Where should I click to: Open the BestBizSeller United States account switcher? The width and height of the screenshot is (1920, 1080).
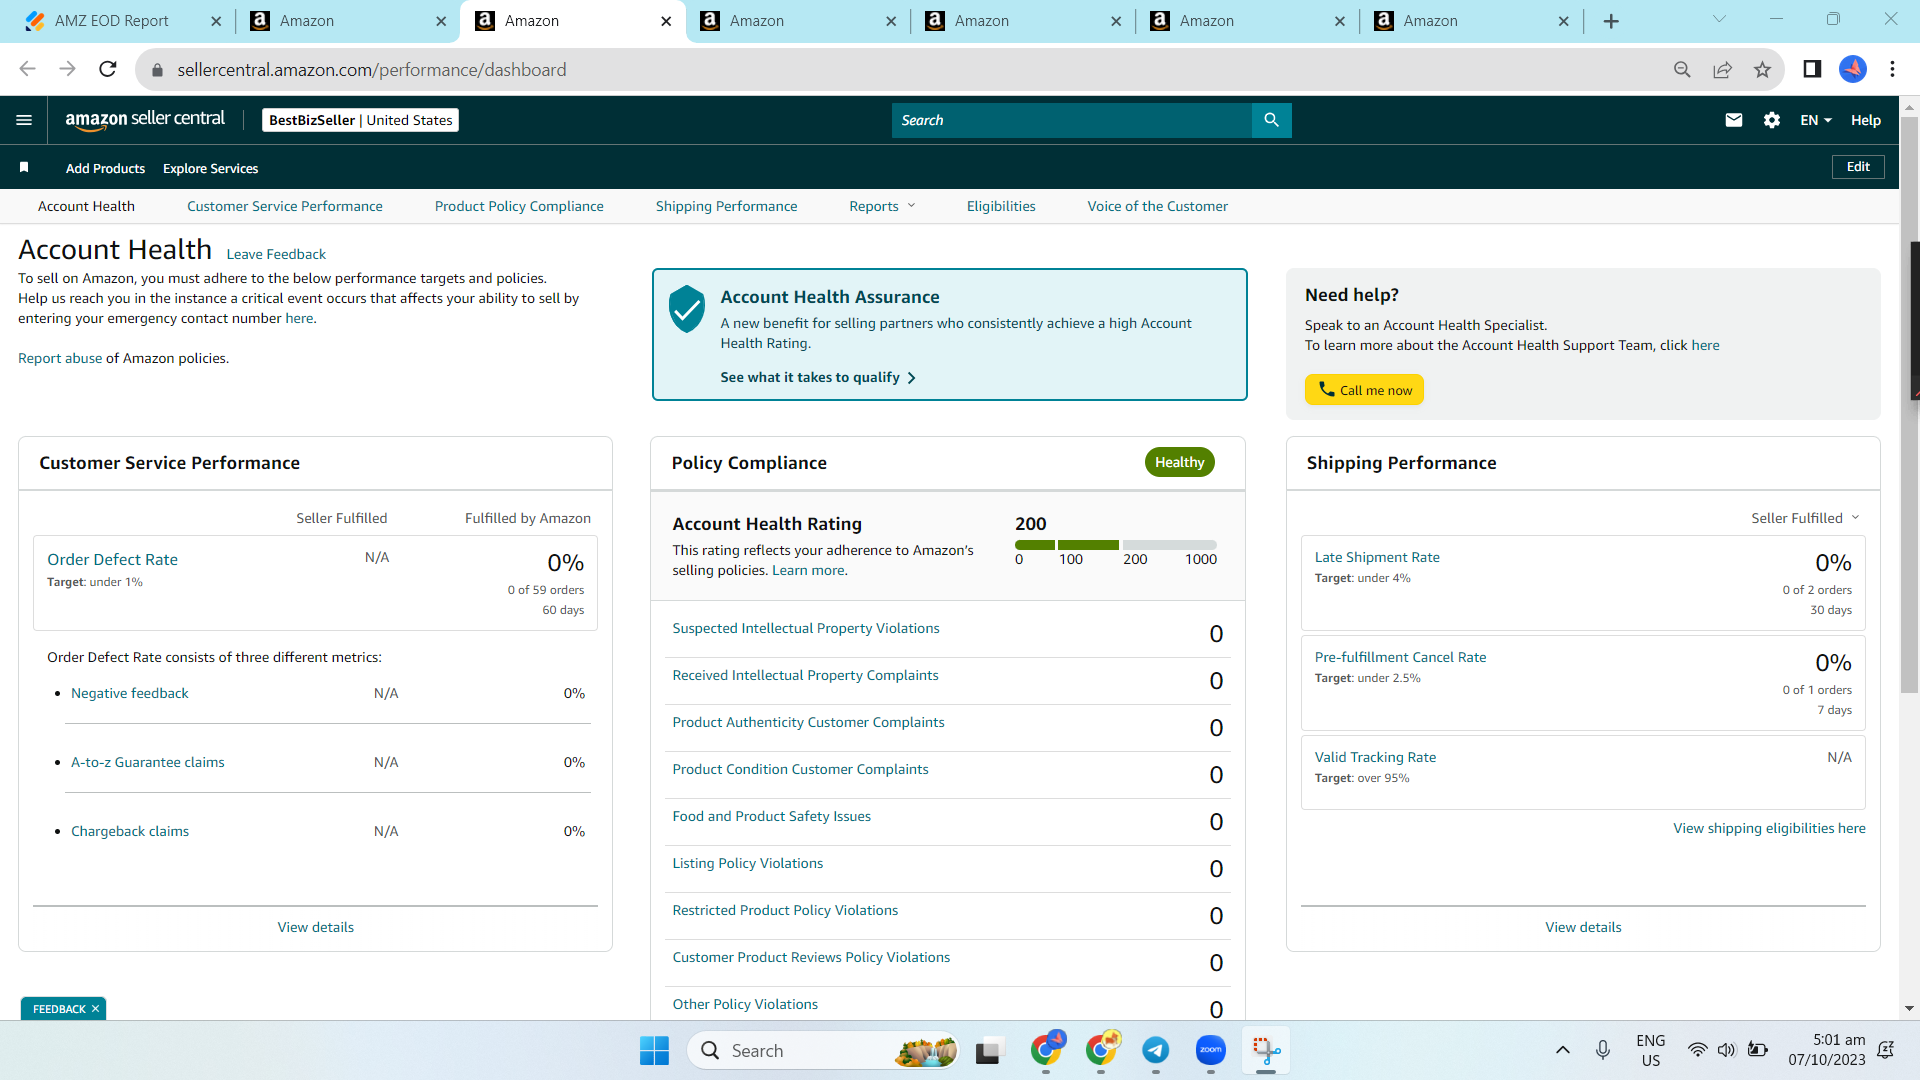point(360,120)
